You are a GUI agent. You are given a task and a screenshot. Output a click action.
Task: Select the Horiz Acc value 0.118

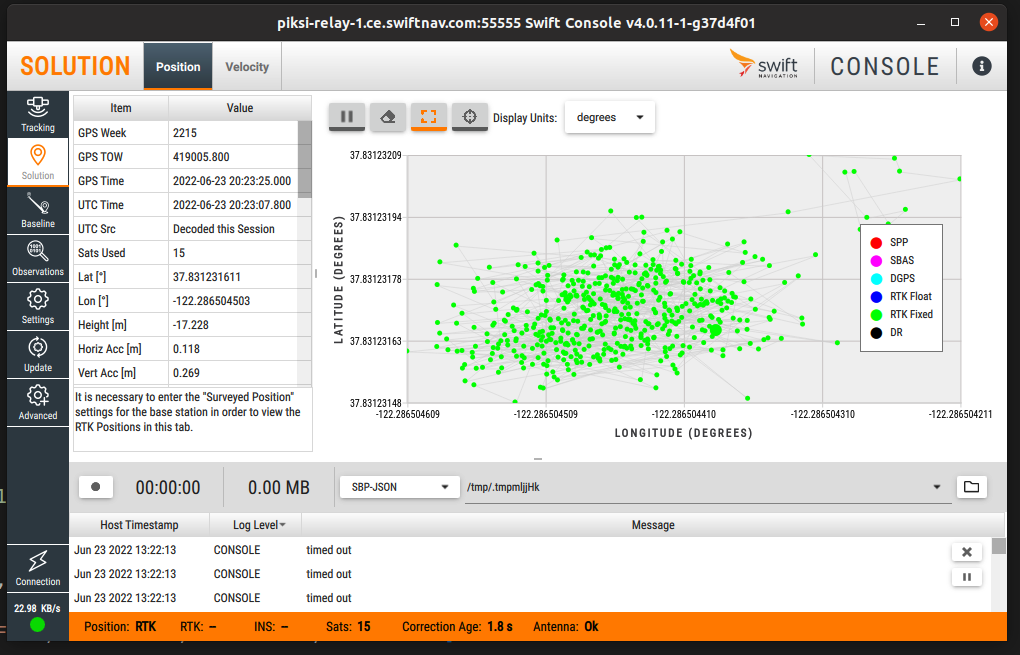pos(233,349)
